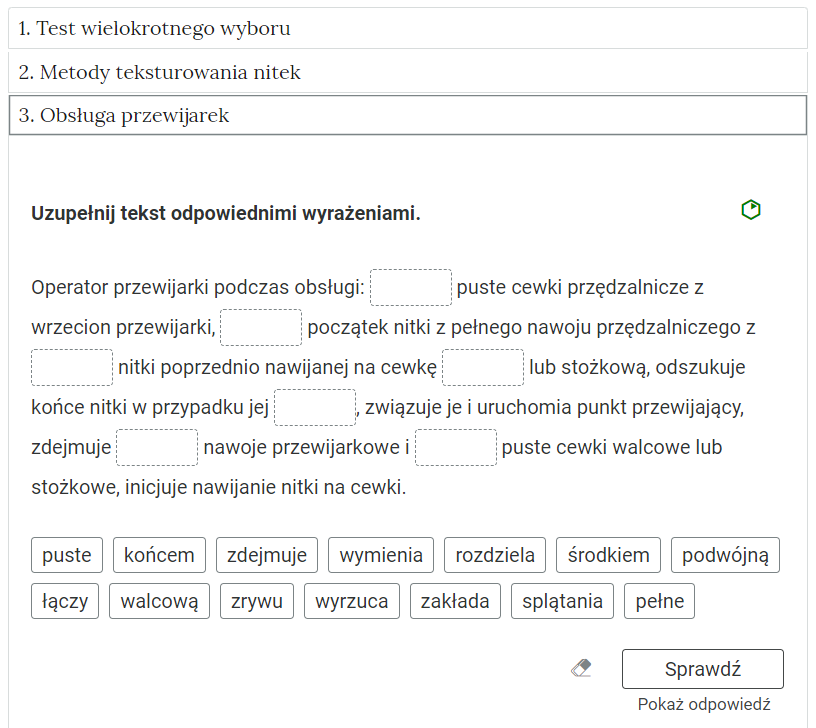Click the blank after 'nawijanej na cewkę'

point(483,367)
